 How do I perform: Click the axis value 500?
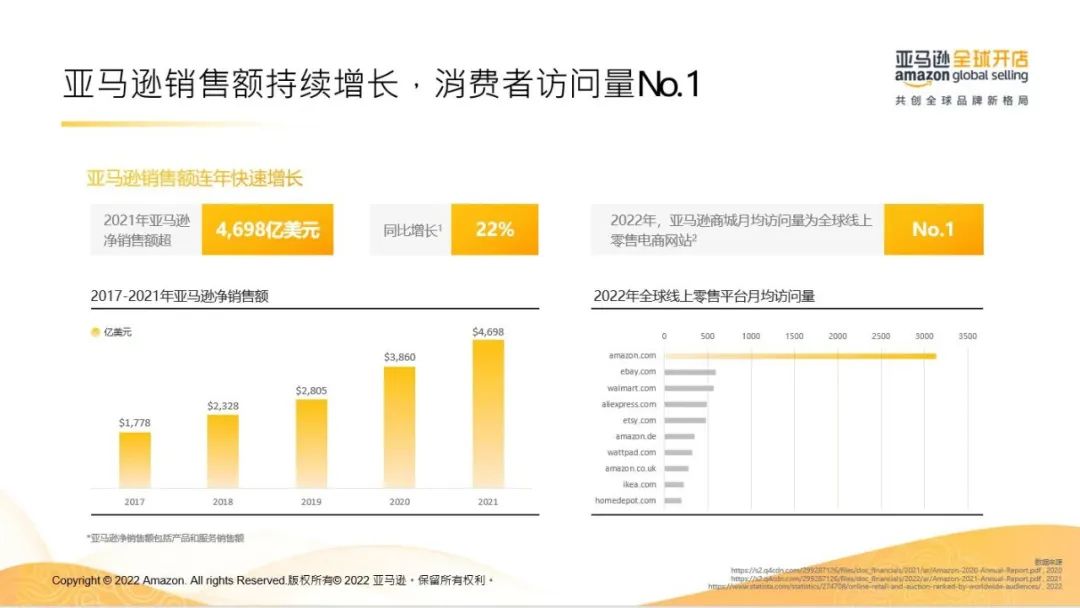point(707,336)
